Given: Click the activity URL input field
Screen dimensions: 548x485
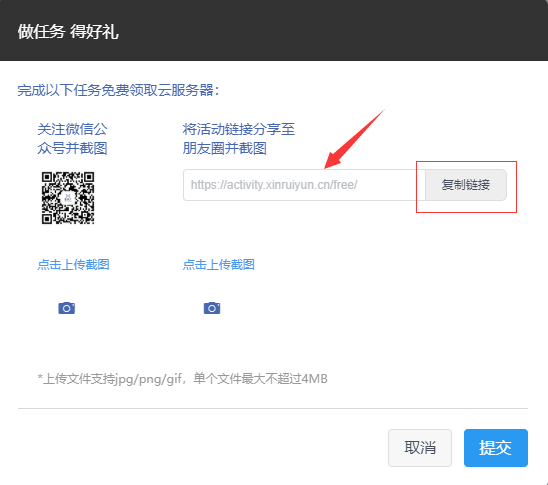Looking at the screenshot, I should coord(304,185).
